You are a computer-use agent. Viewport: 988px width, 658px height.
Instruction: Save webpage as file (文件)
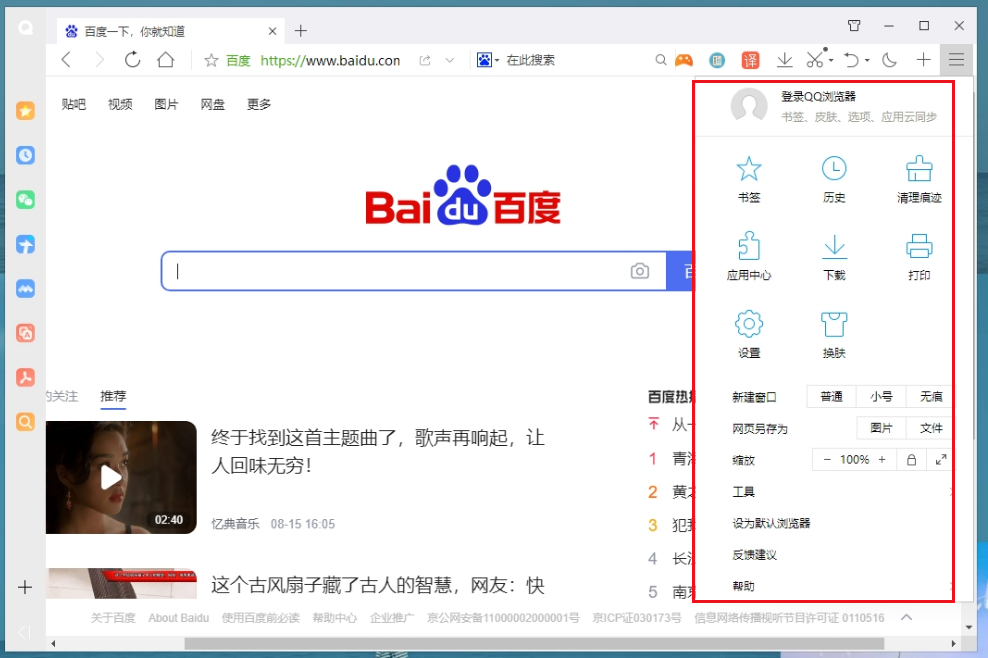[x=929, y=428]
